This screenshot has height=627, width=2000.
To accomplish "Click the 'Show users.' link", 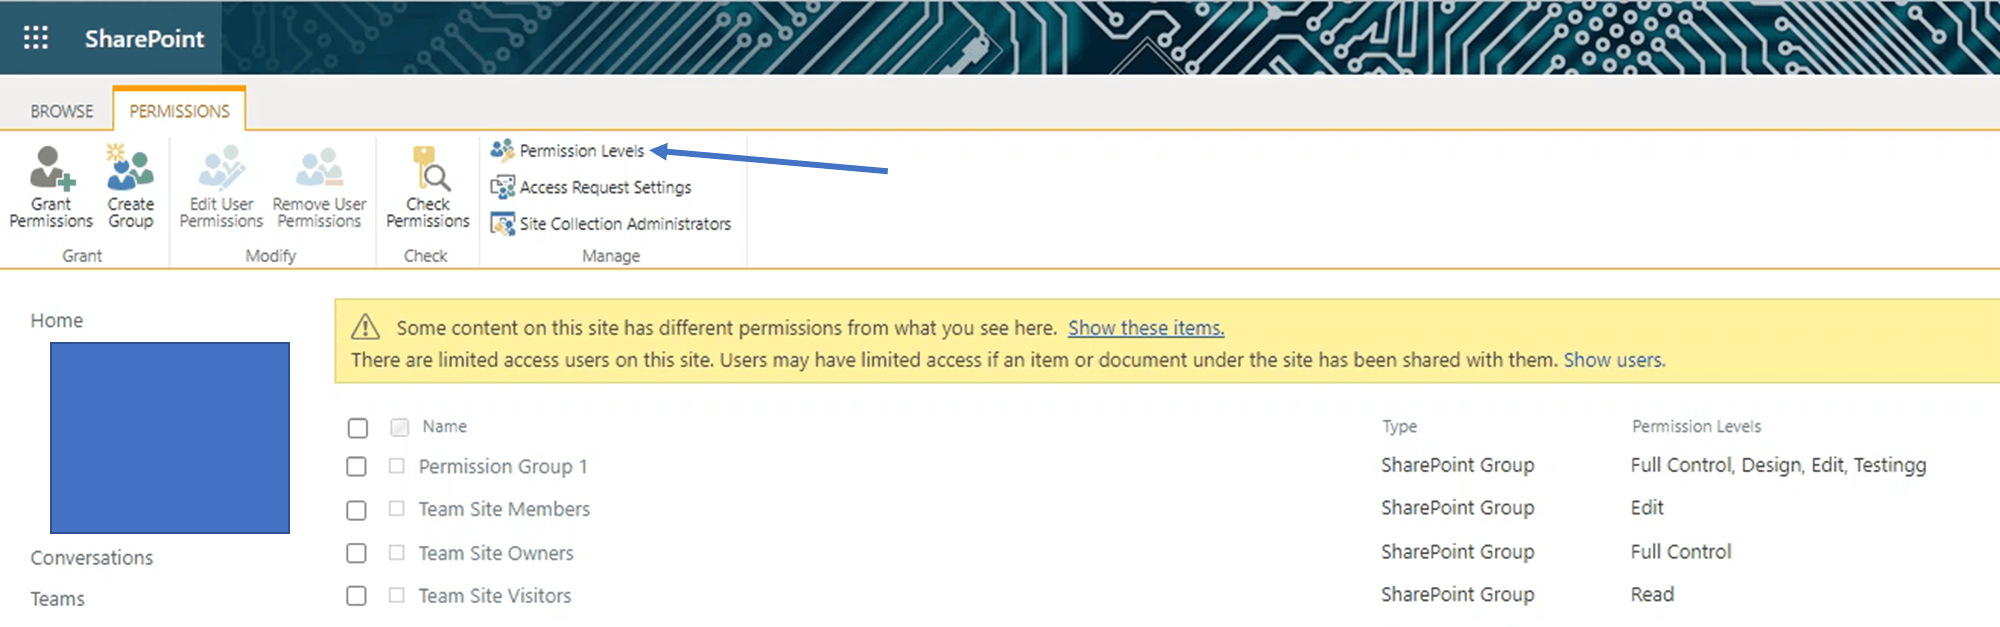I will tap(1615, 360).
